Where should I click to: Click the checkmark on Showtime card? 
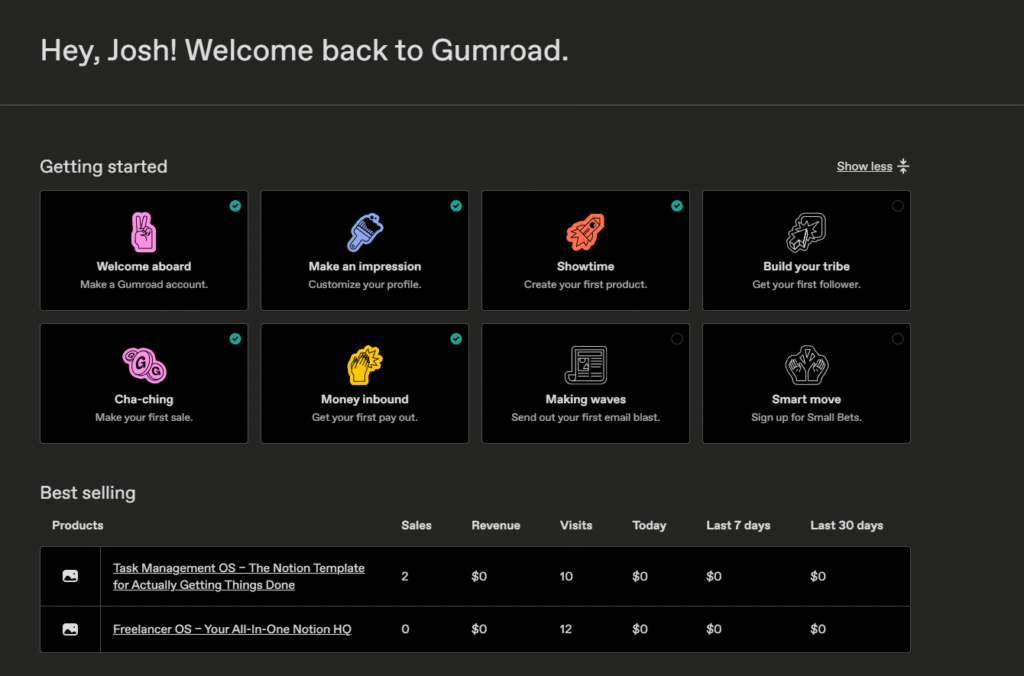point(677,206)
